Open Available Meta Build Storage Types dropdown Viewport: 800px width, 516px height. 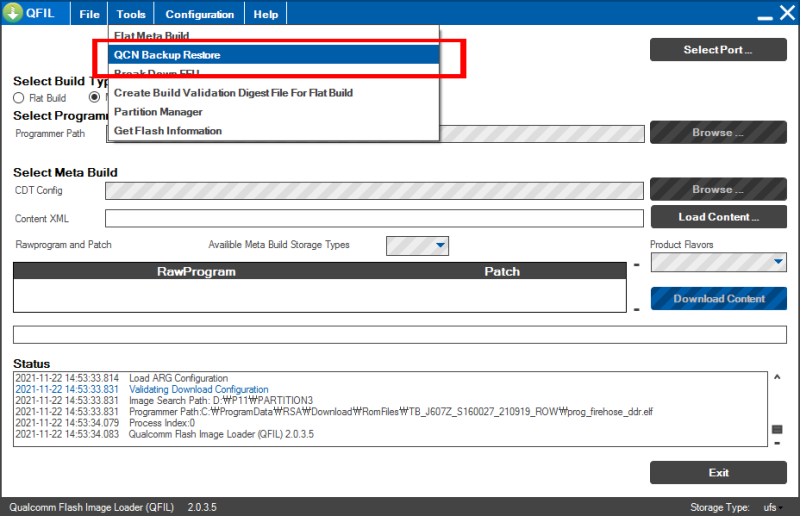(417, 245)
